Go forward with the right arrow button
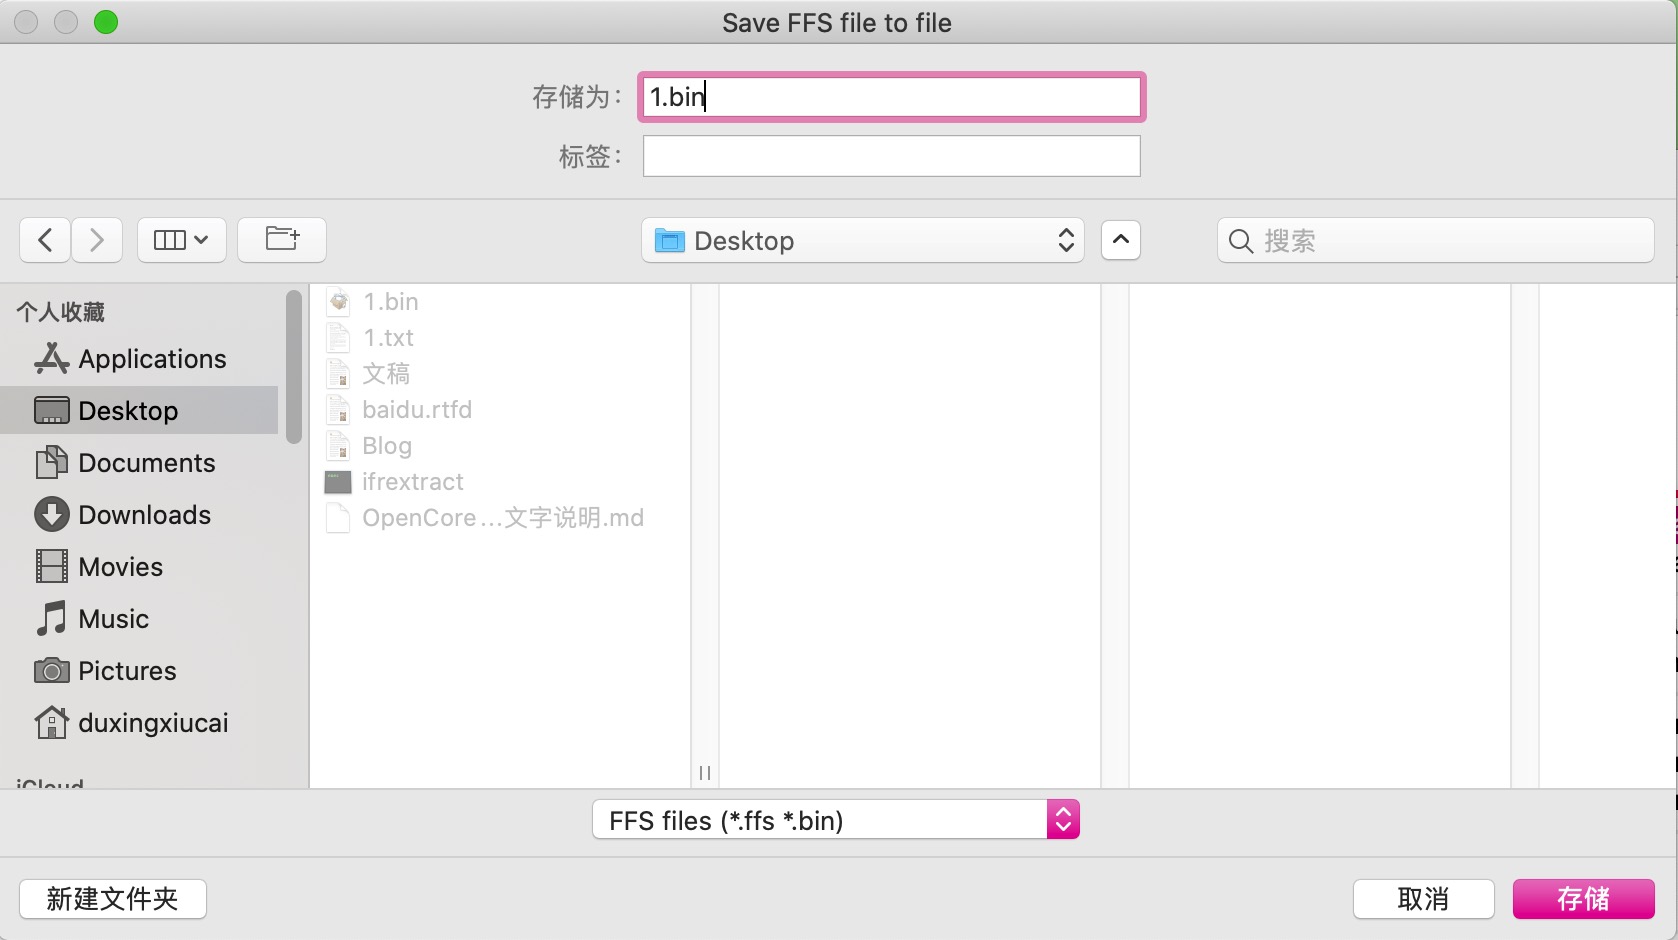This screenshot has height=940, width=1678. [x=97, y=240]
